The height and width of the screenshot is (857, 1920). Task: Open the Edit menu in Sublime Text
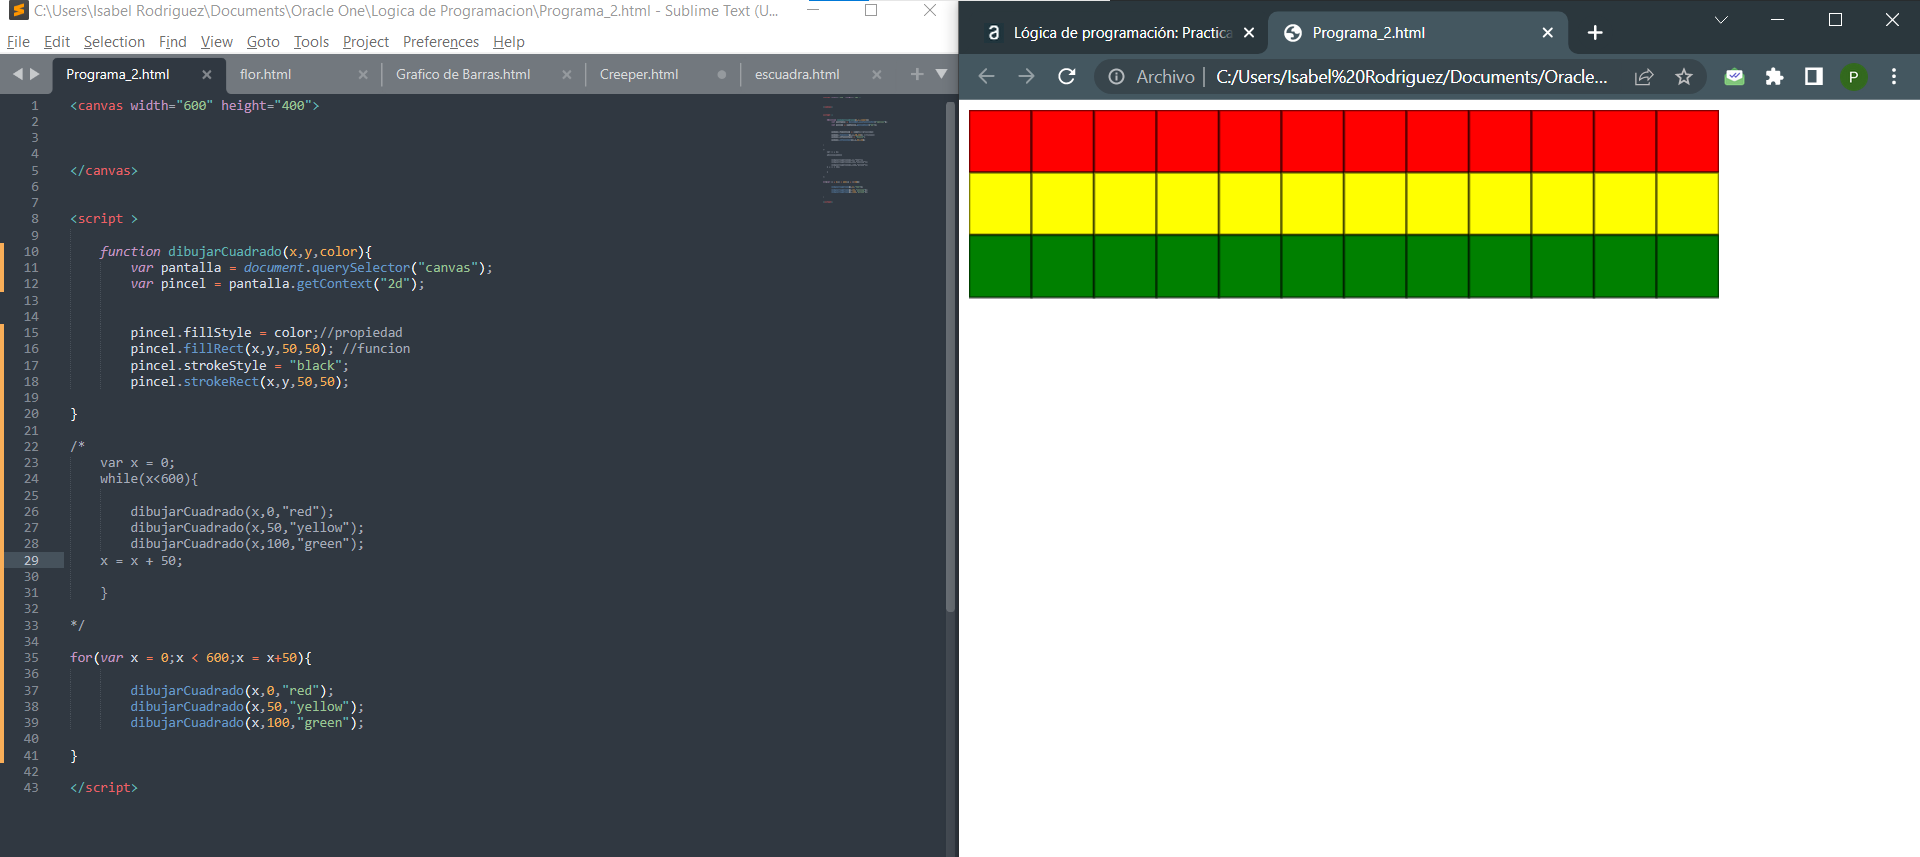pos(57,42)
